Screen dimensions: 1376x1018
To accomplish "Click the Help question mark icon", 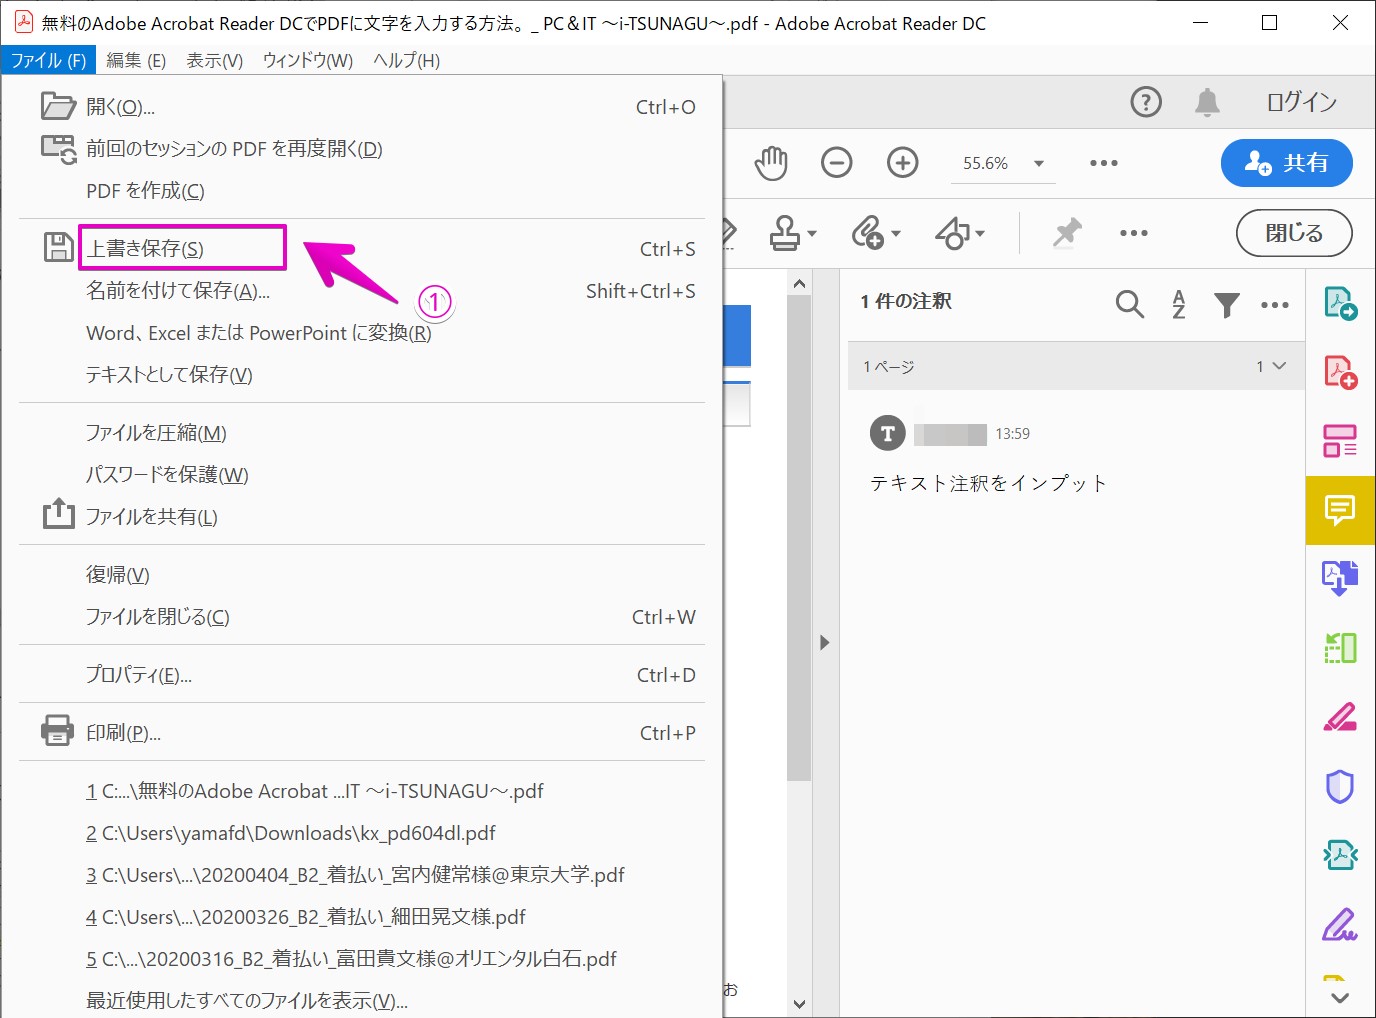I will (x=1146, y=102).
